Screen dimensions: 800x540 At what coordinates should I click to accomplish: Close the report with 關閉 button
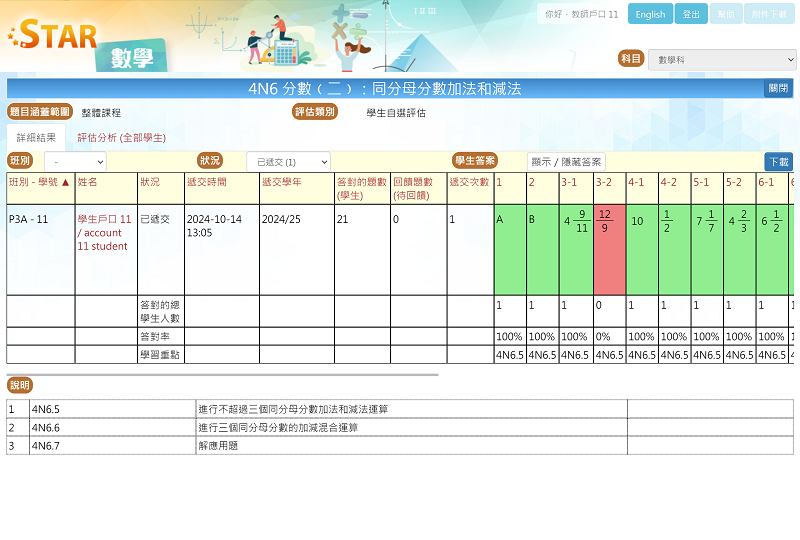778,88
